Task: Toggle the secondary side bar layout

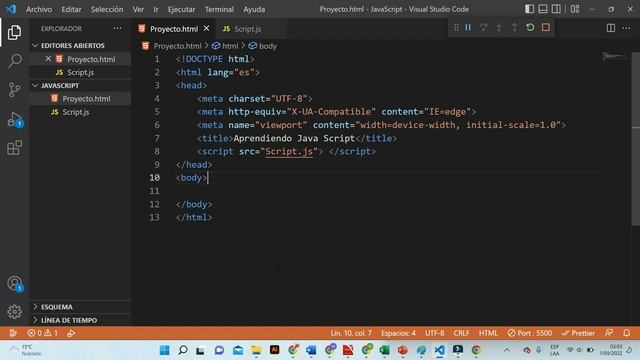Action: coord(556,9)
